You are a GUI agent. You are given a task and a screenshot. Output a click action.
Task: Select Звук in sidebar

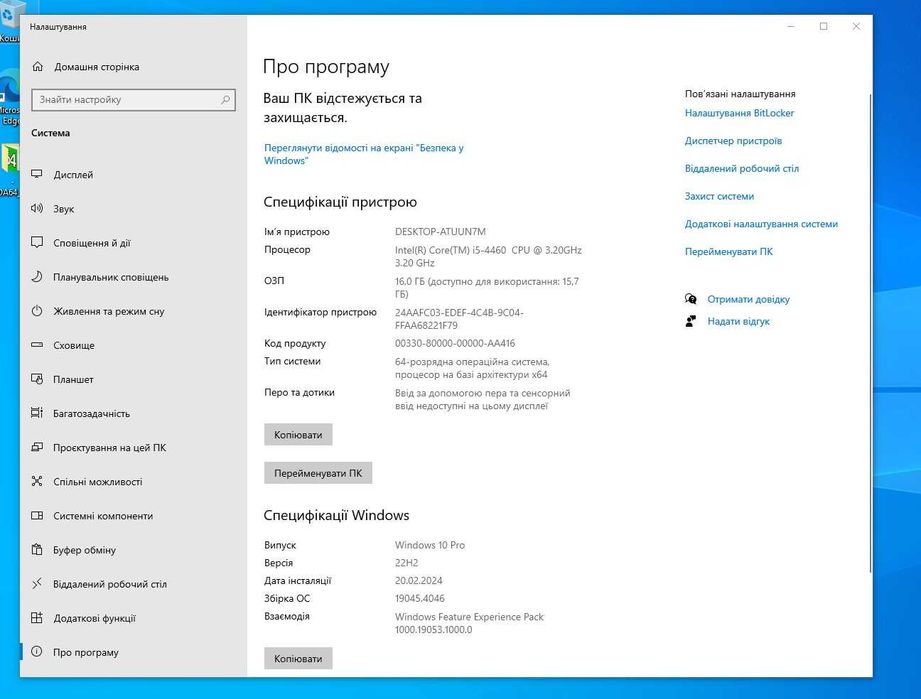coord(64,209)
